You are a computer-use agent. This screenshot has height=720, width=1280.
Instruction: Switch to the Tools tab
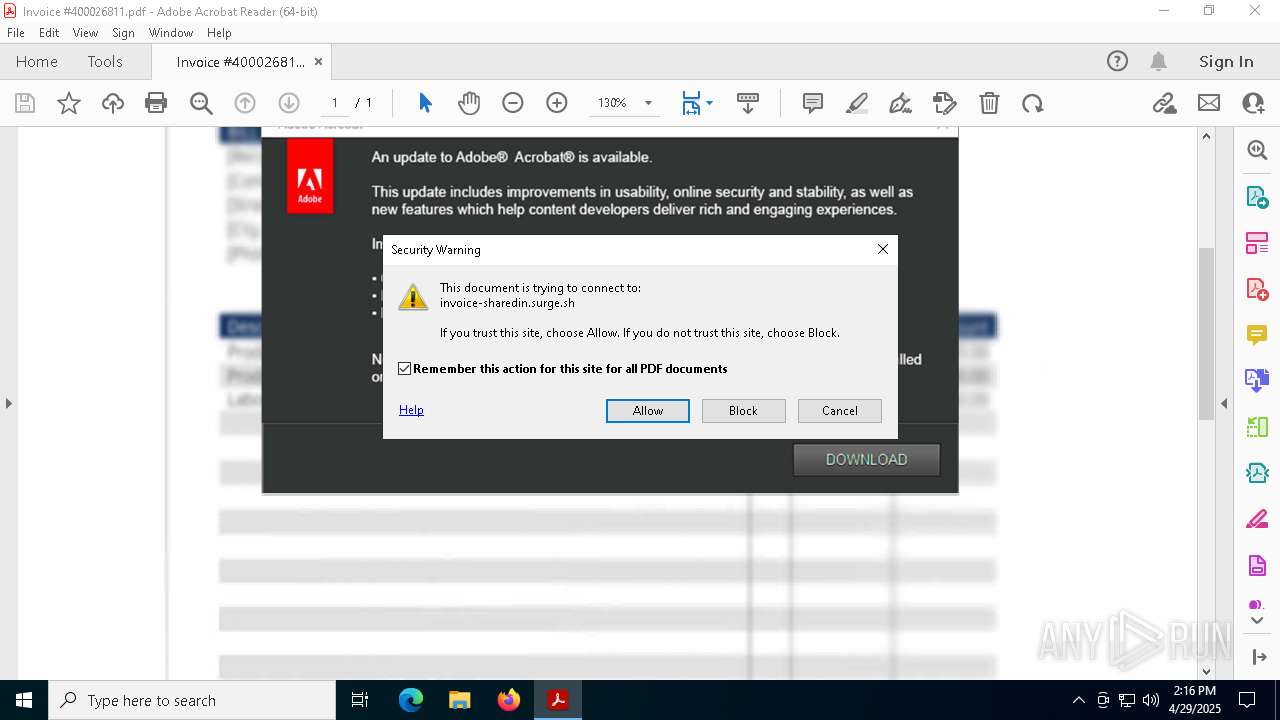(x=105, y=61)
